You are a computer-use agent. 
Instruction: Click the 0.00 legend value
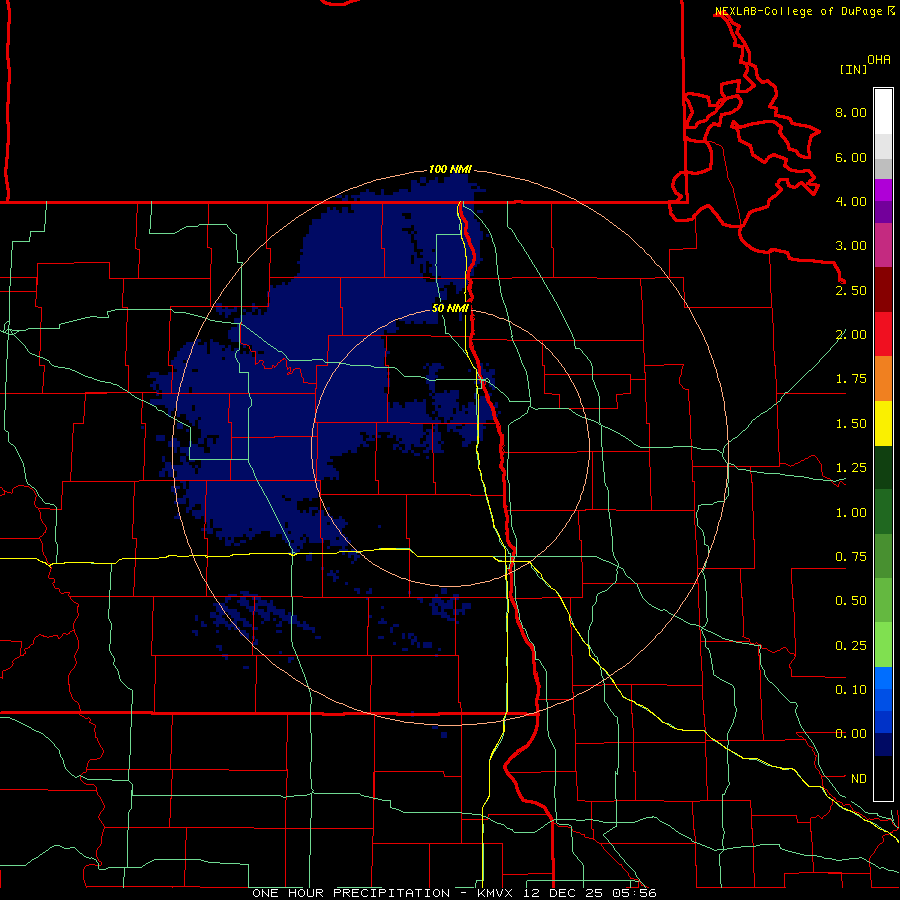pos(851,734)
